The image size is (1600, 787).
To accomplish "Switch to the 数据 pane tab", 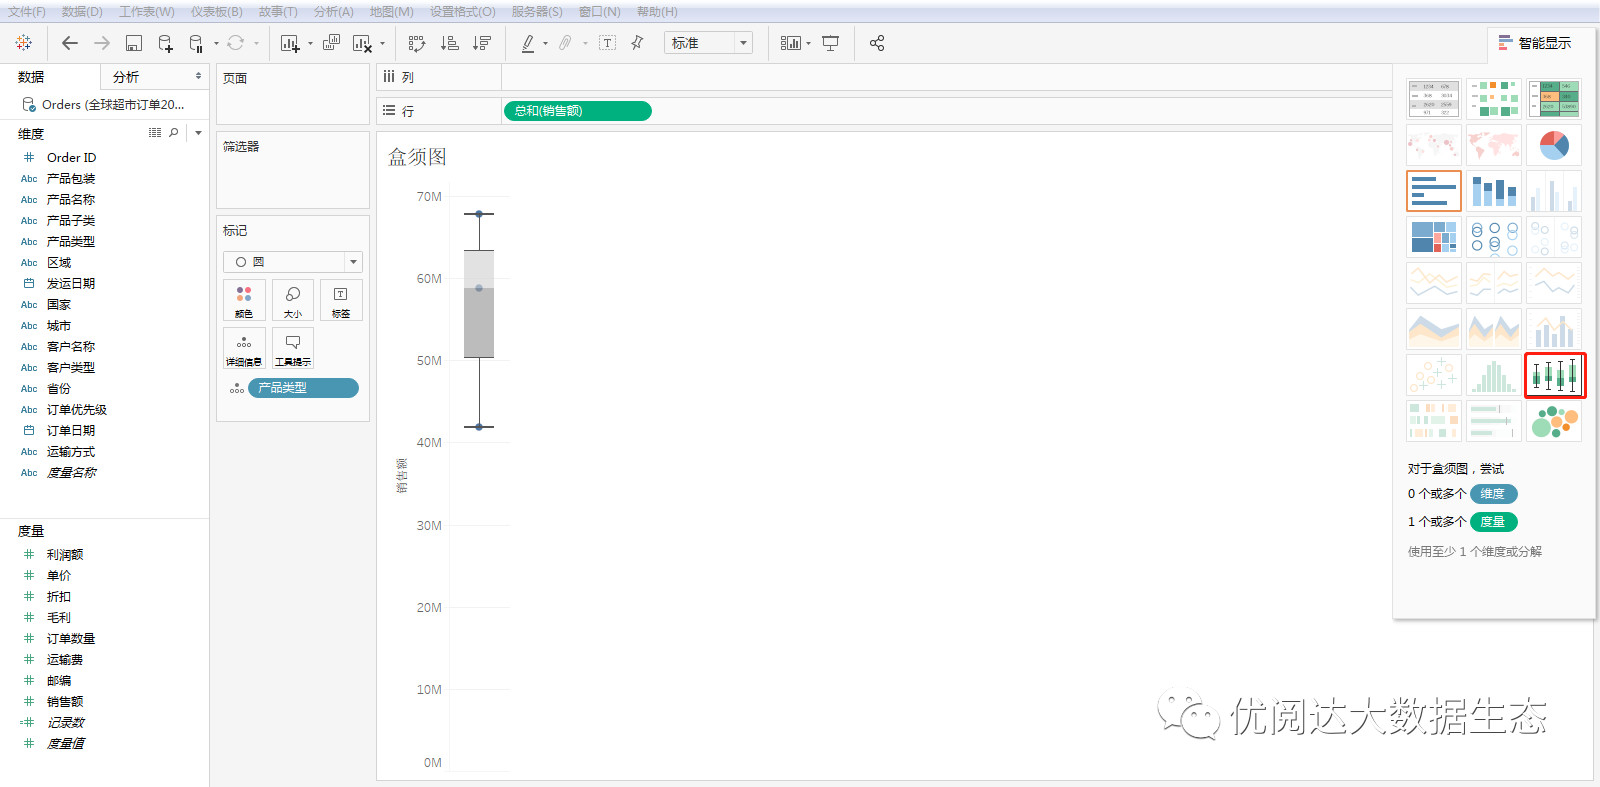I will pyautogui.click(x=31, y=77).
